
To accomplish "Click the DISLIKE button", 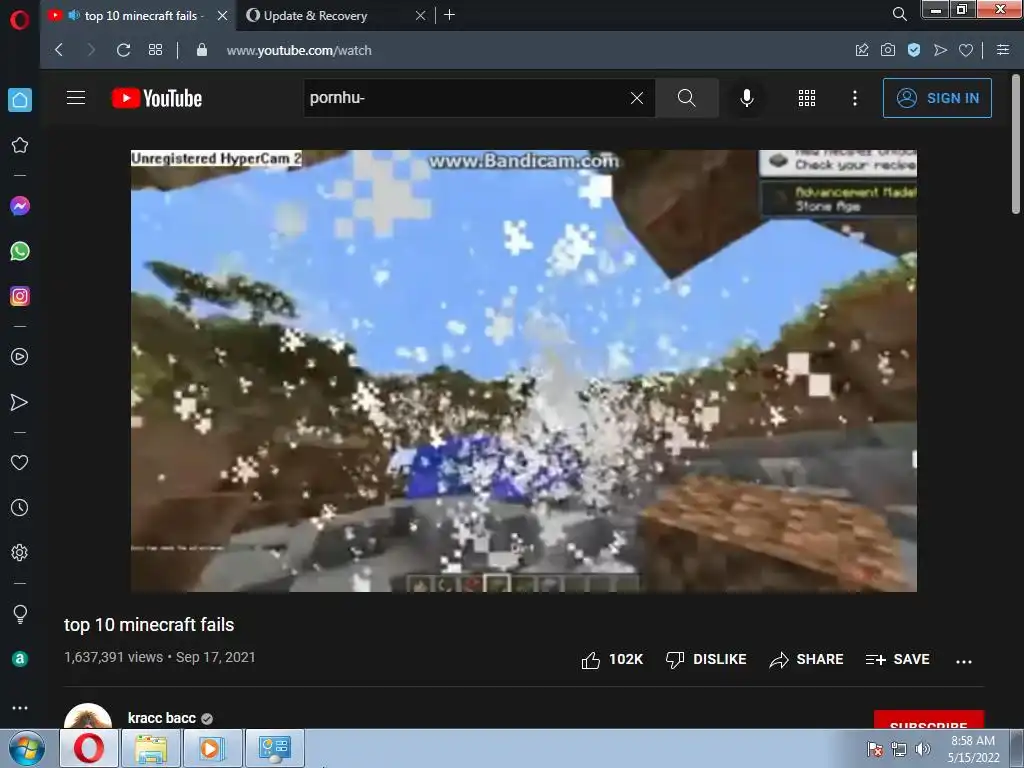I will (x=706, y=660).
